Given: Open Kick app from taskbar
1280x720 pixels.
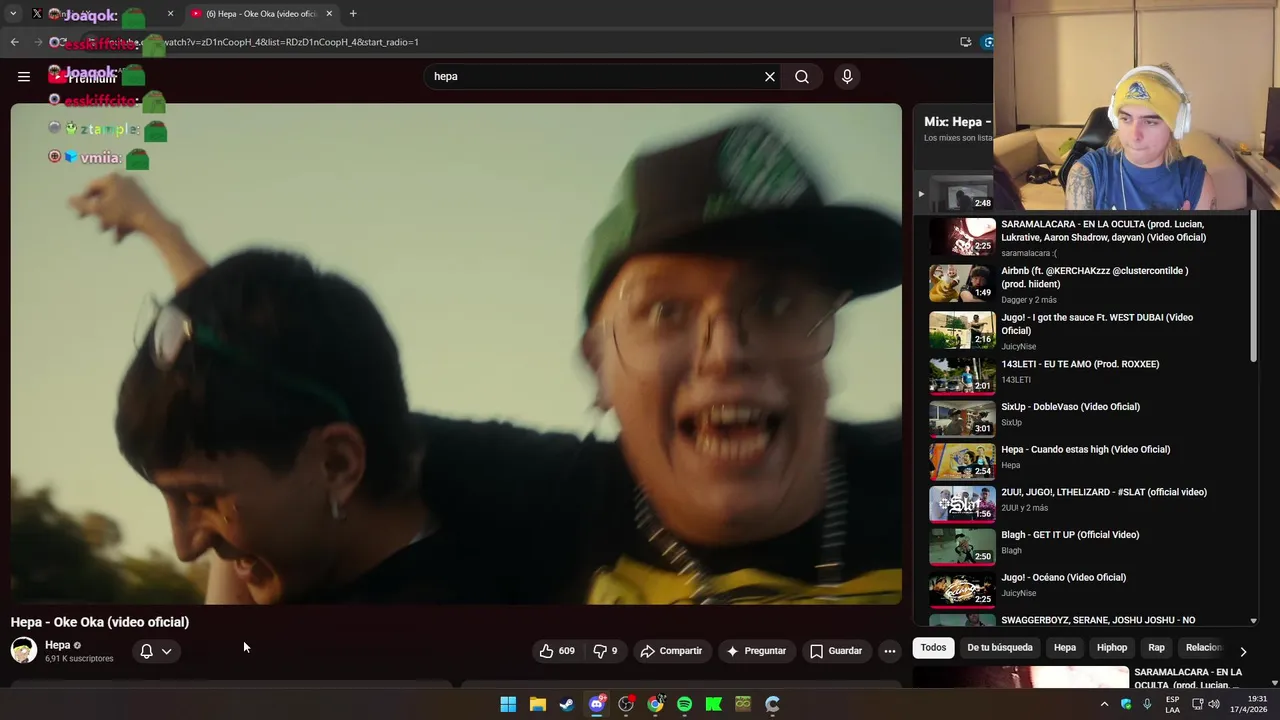Looking at the screenshot, I should tap(714, 704).
